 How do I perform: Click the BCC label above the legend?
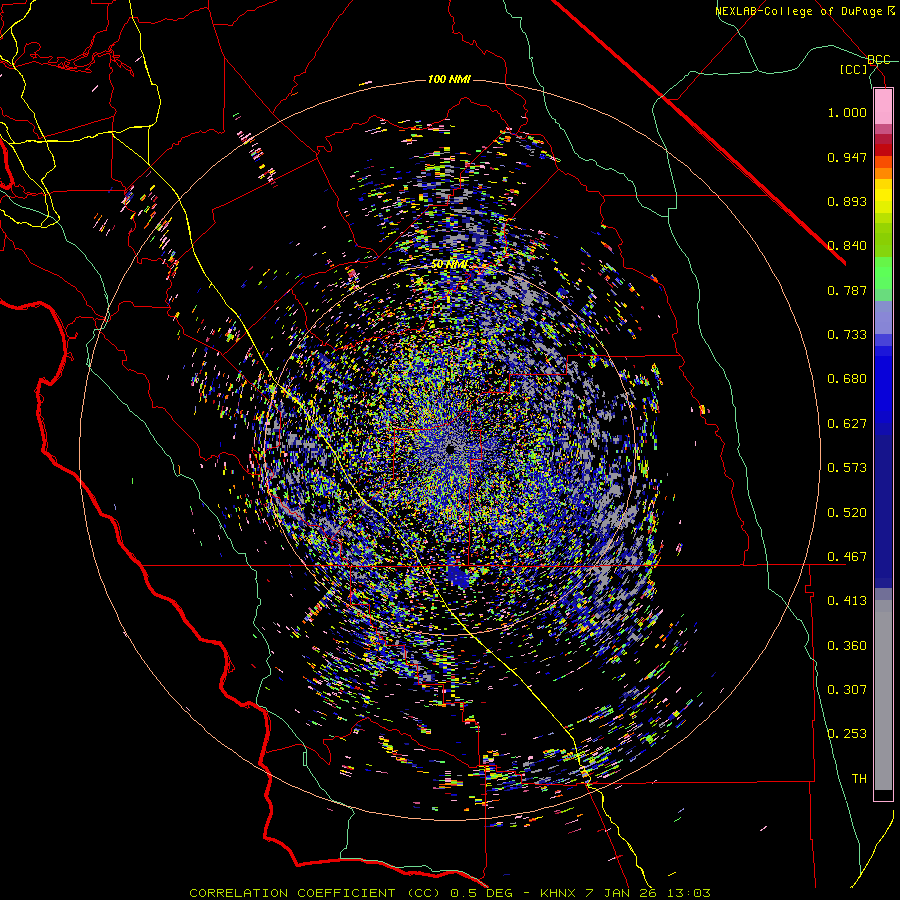tap(879, 60)
